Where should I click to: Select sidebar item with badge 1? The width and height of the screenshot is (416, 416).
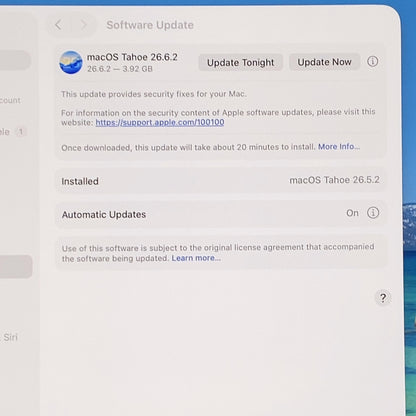click(13, 132)
